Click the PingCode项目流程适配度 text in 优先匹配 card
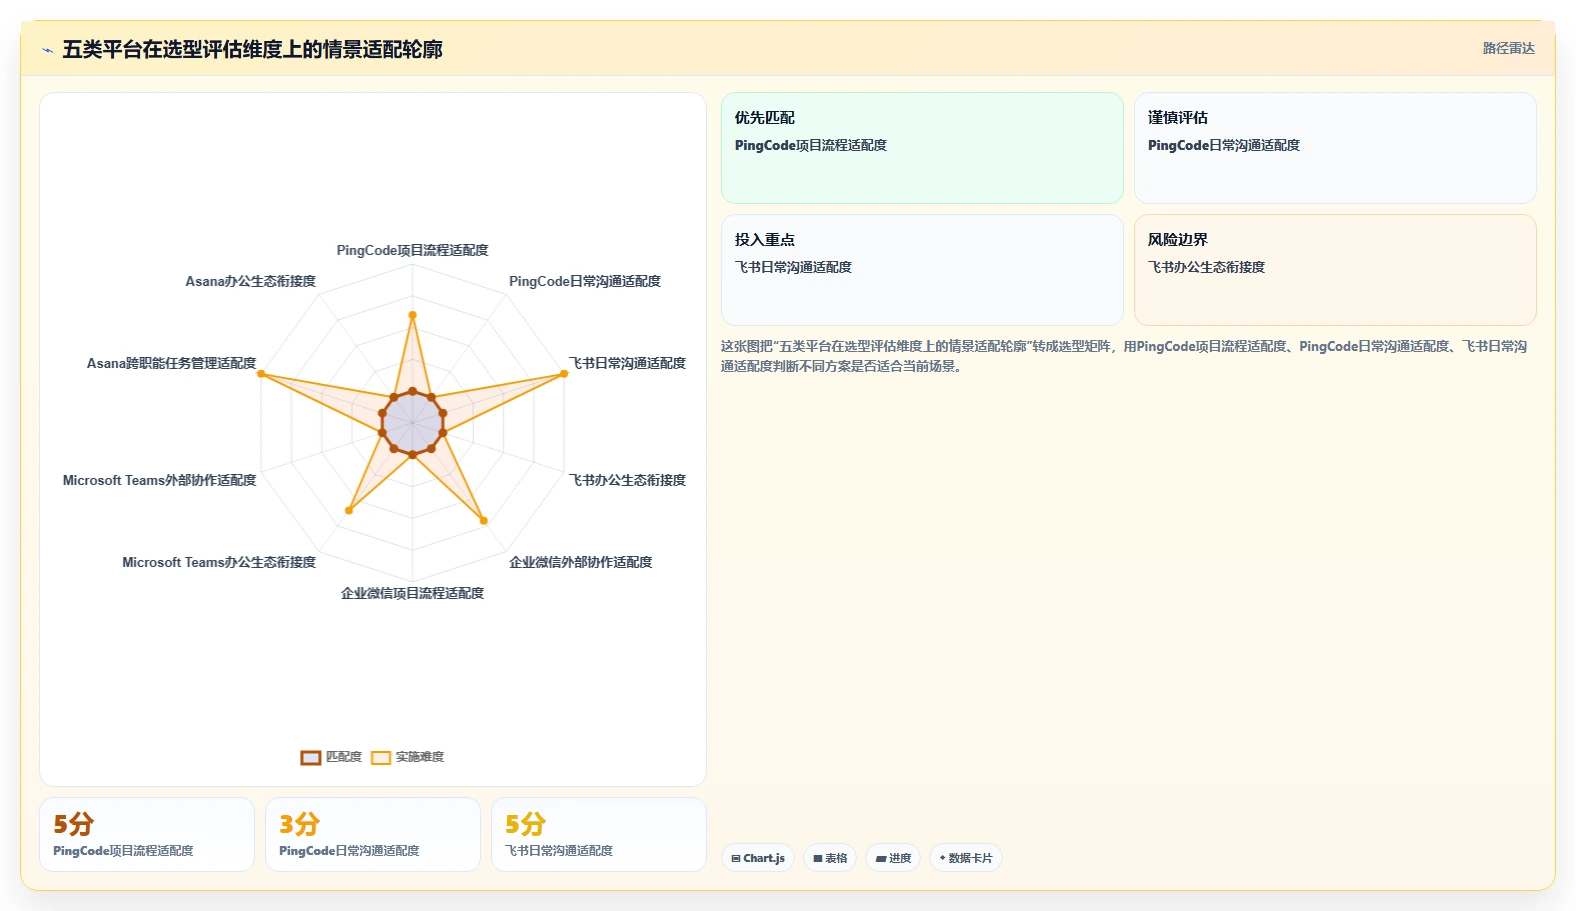The image size is (1576, 911). click(811, 145)
